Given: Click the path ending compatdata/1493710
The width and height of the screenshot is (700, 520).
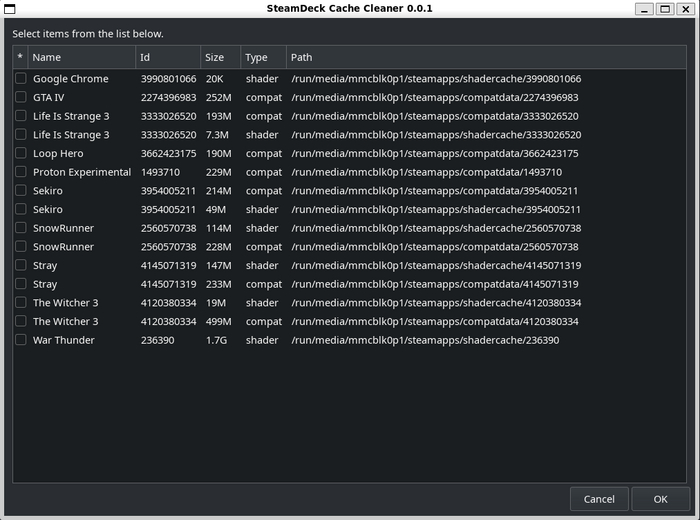Looking at the screenshot, I should (426, 172).
